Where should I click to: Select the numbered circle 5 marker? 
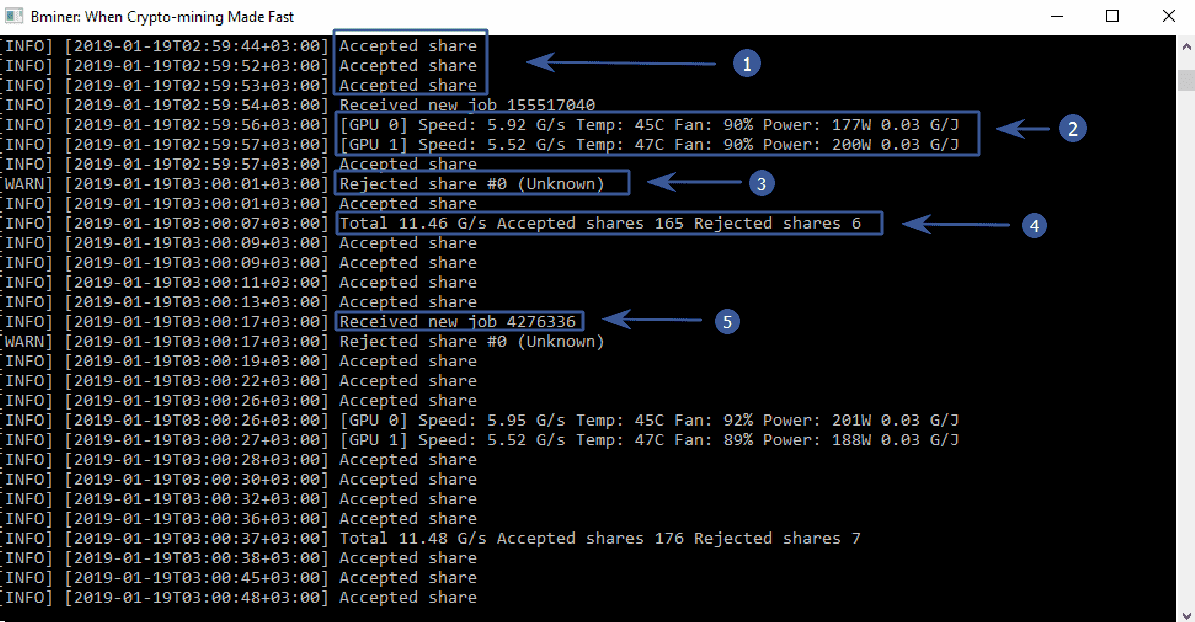pos(728,321)
